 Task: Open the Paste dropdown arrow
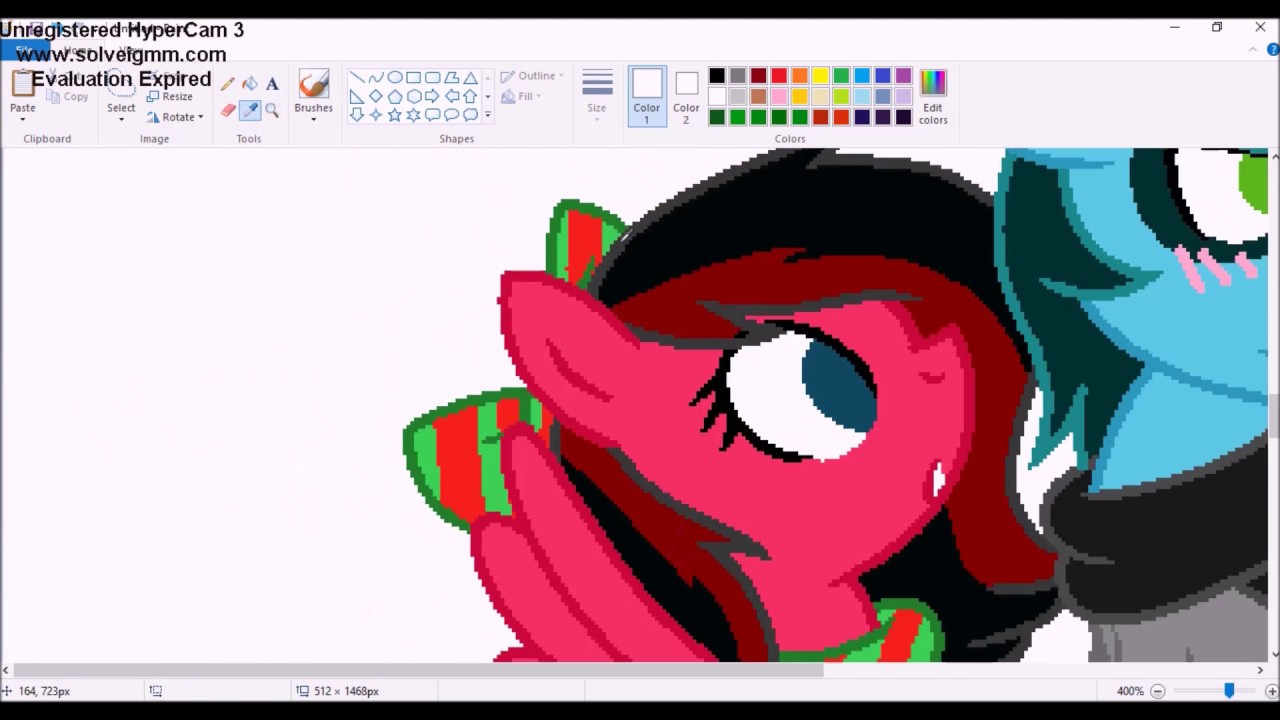tap(22, 119)
